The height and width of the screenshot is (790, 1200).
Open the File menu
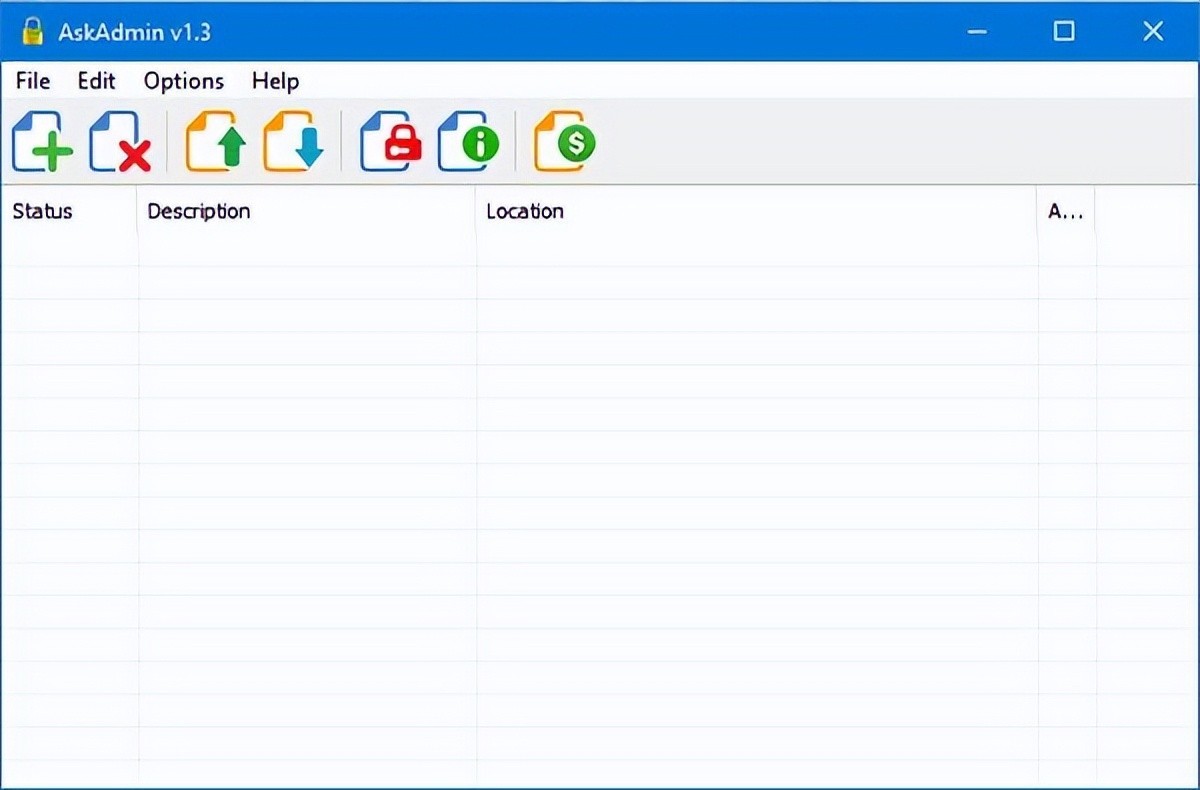click(x=33, y=81)
